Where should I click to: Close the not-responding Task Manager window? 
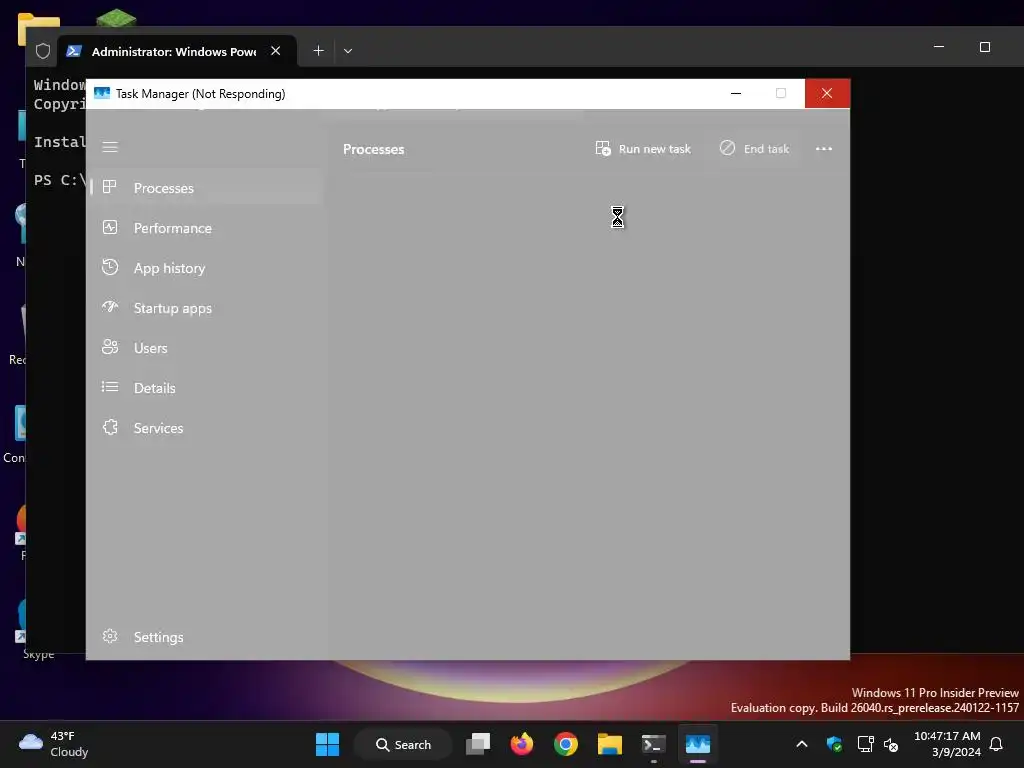pos(827,93)
